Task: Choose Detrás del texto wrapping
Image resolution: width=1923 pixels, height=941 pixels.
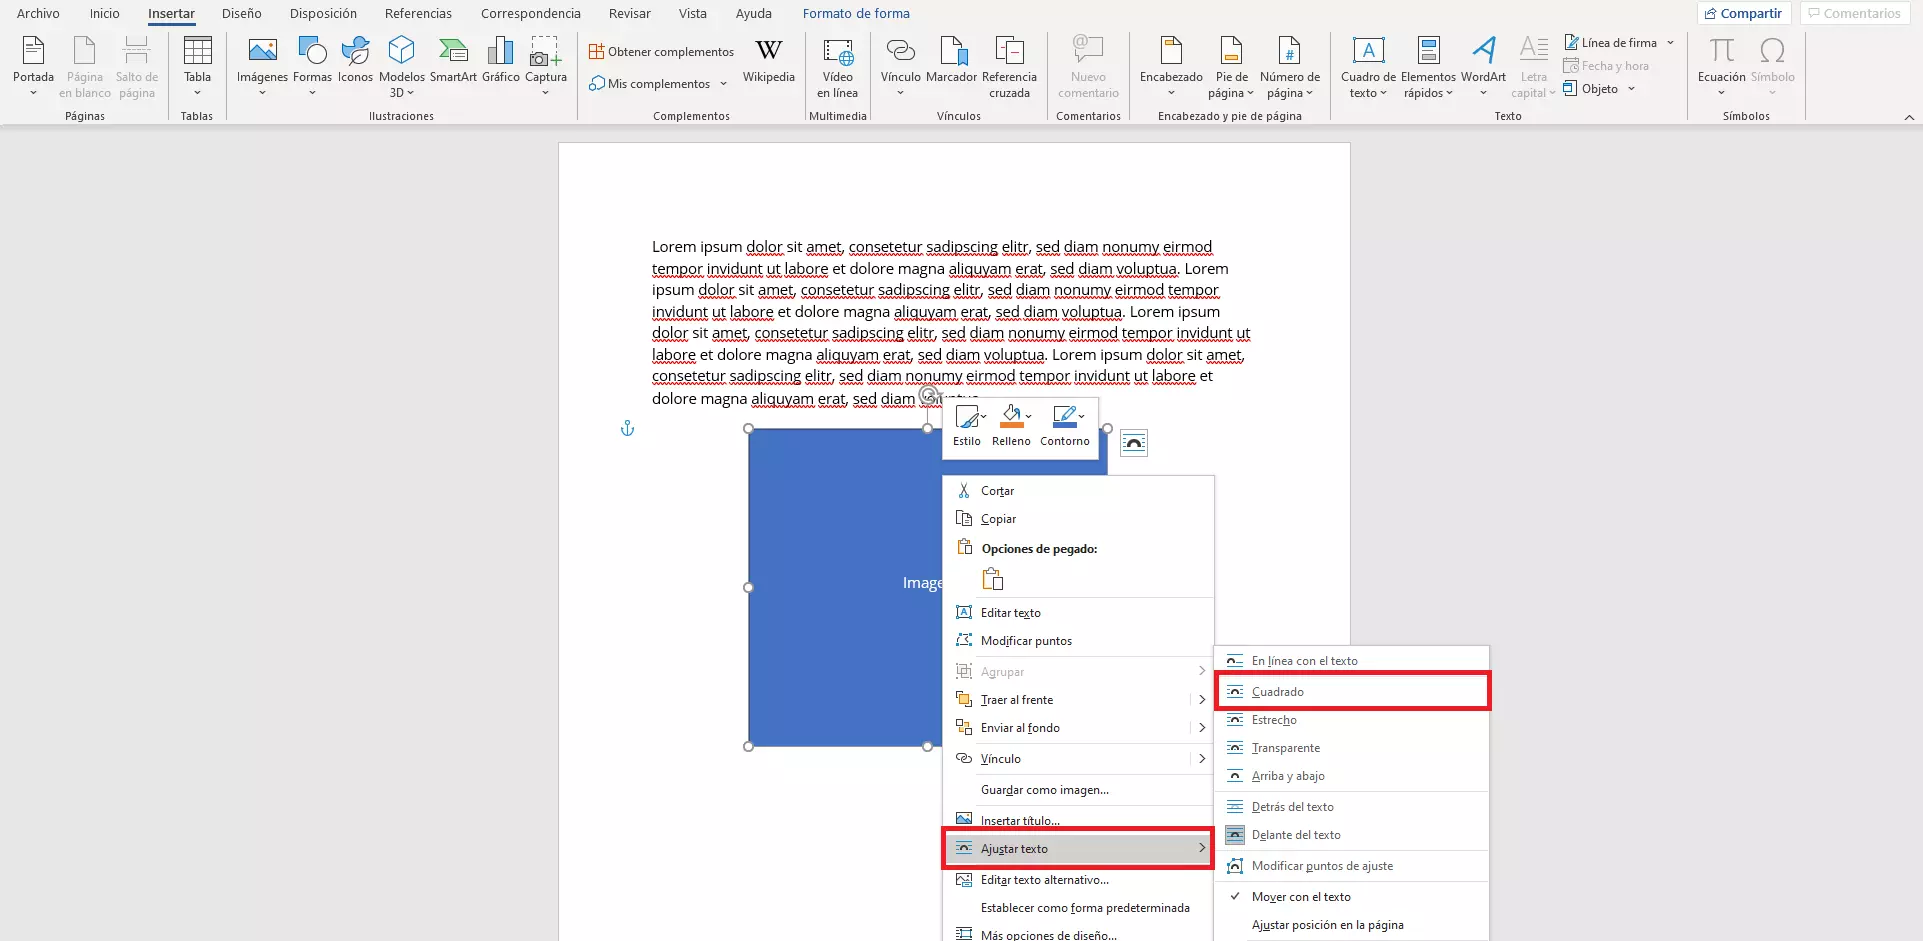Action: tap(1352, 807)
